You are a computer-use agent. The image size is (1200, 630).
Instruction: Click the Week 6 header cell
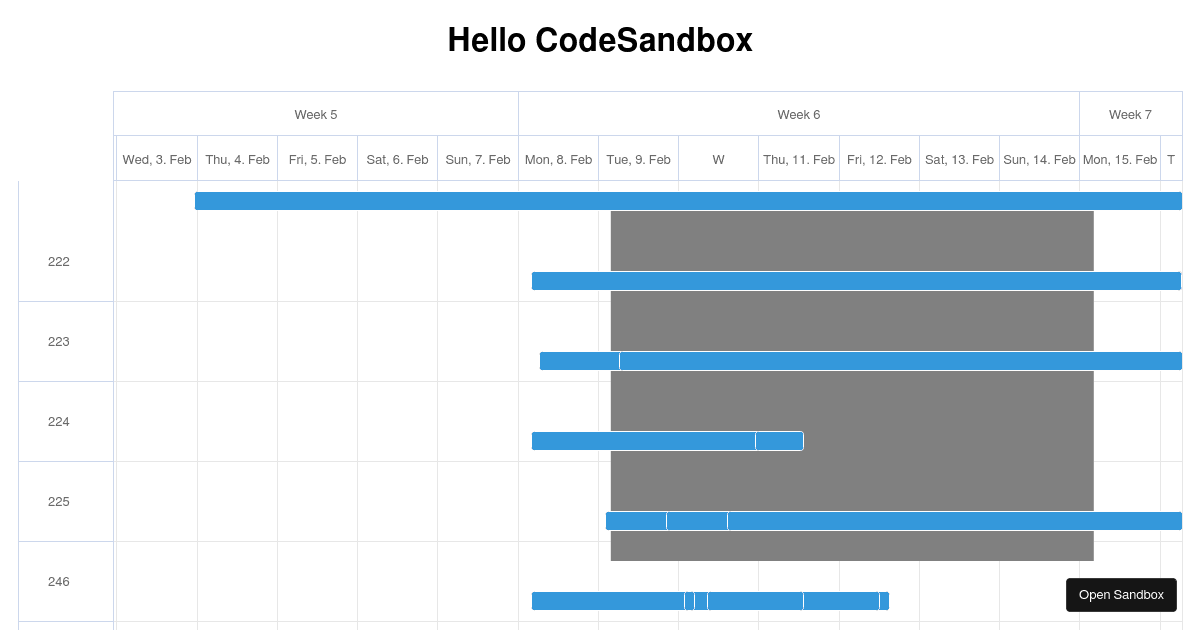(x=799, y=114)
